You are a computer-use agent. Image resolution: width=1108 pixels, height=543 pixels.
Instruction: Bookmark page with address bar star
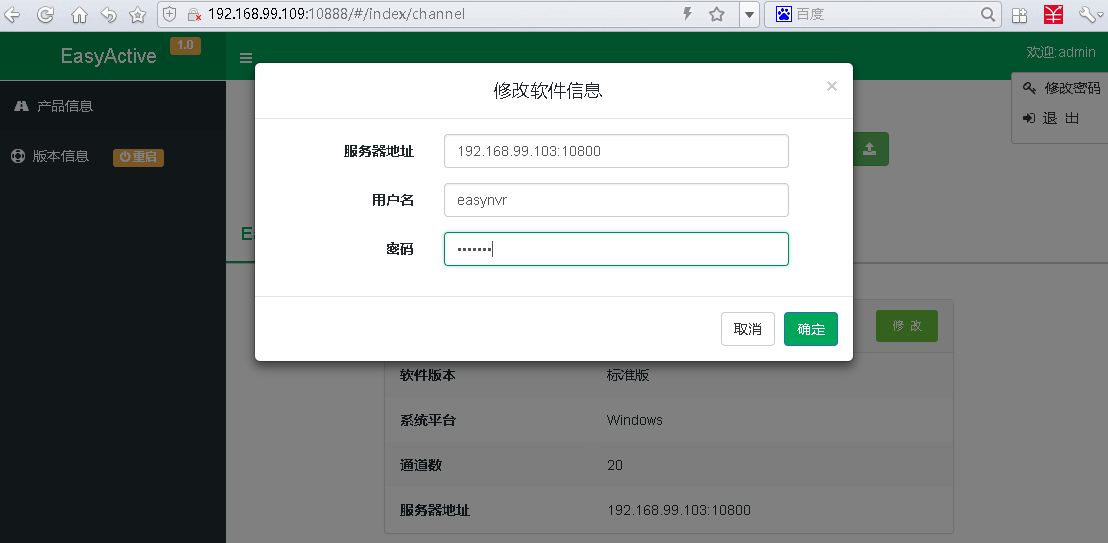pos(717,14)
